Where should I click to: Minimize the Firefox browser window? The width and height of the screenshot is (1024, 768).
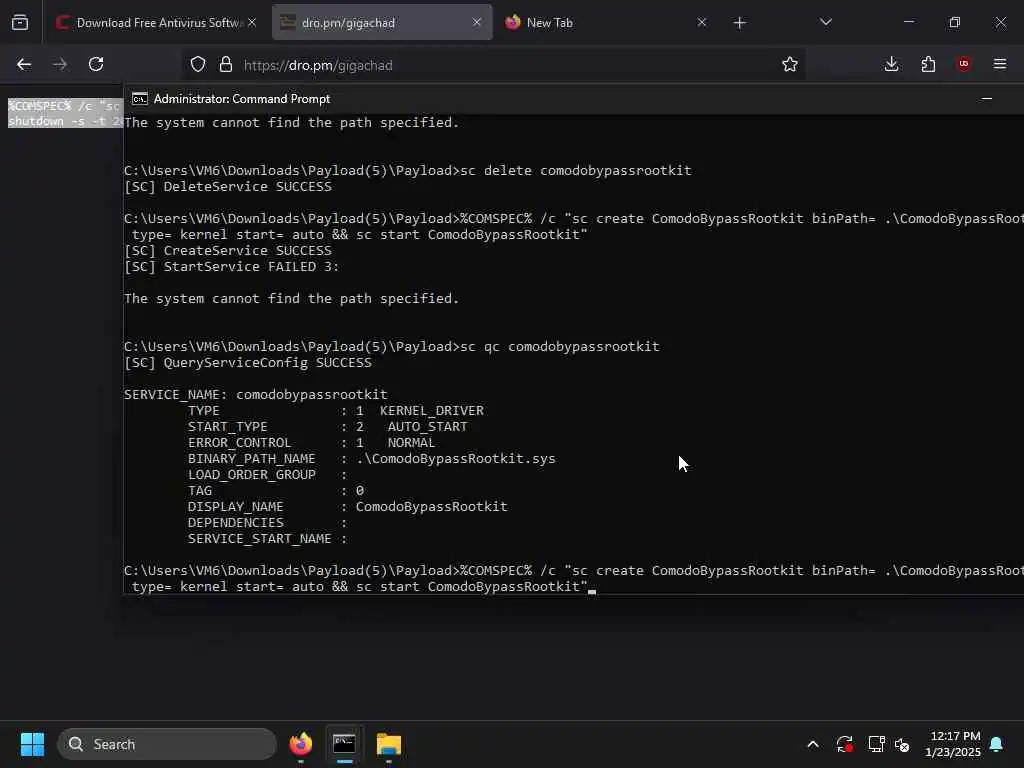(908, 22)
